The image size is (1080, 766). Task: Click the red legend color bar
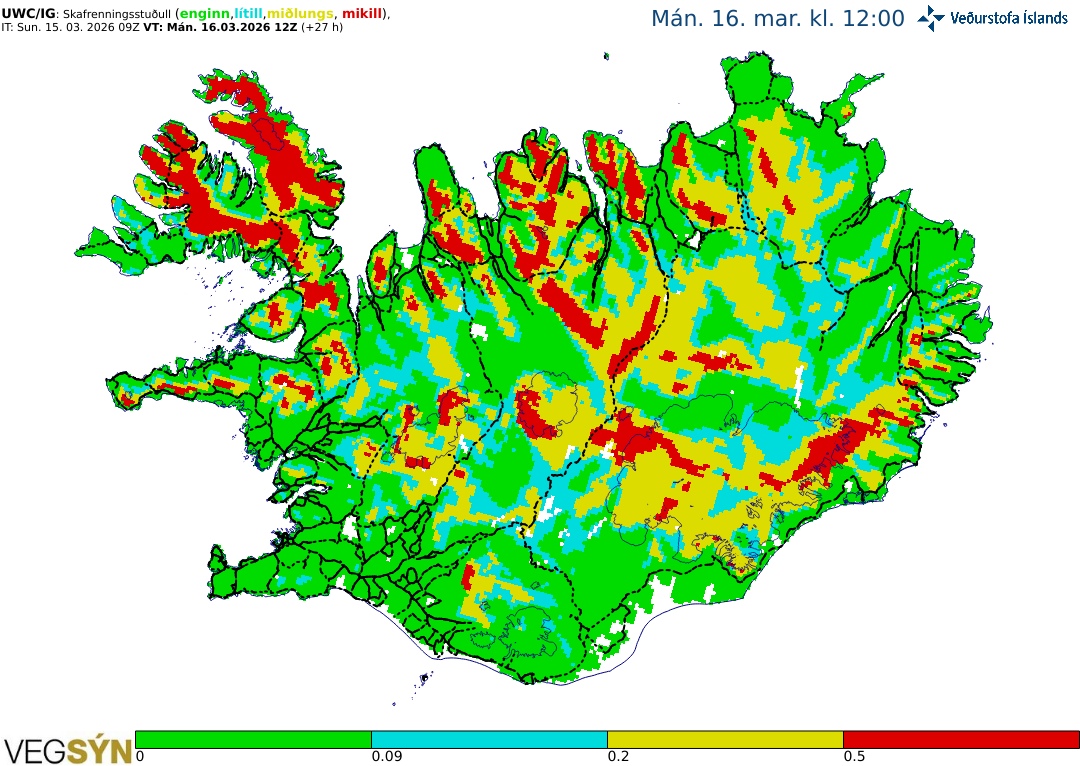click(x=962, y=740)
